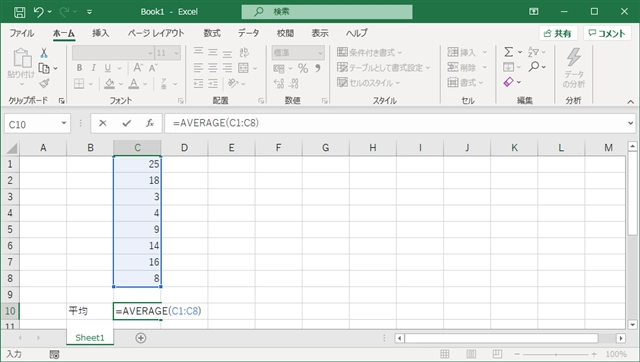Switch to the 数式 tab
640x362 pixels.
212,33
